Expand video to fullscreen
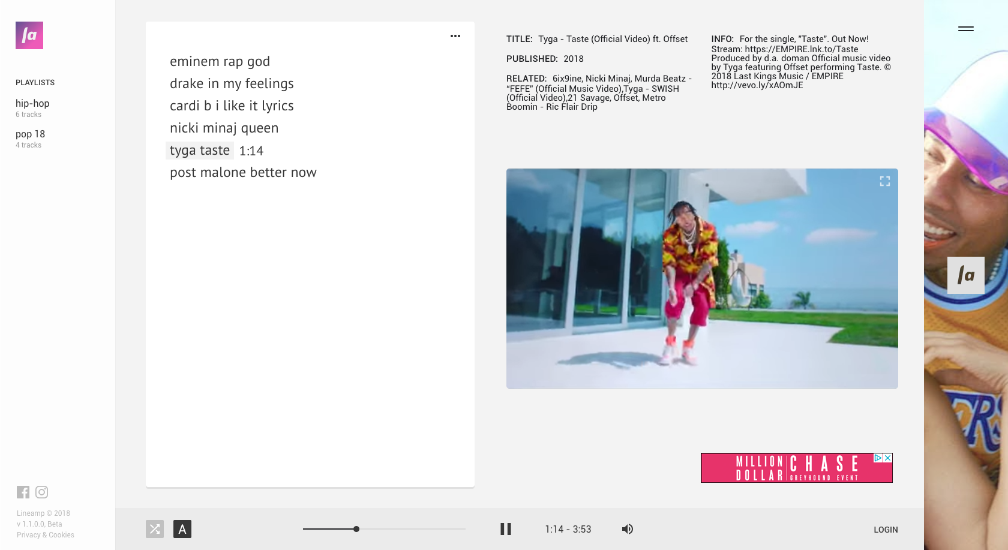1008x550 pixels. (885, 181)
